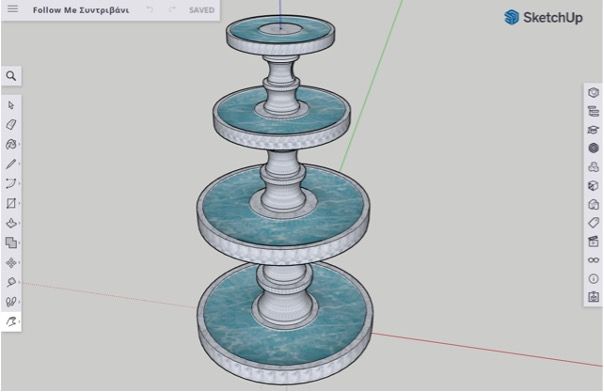This screenshot has width=604, height=392.
Task: Select the Arc tool
Action: [x=11, y=183]
